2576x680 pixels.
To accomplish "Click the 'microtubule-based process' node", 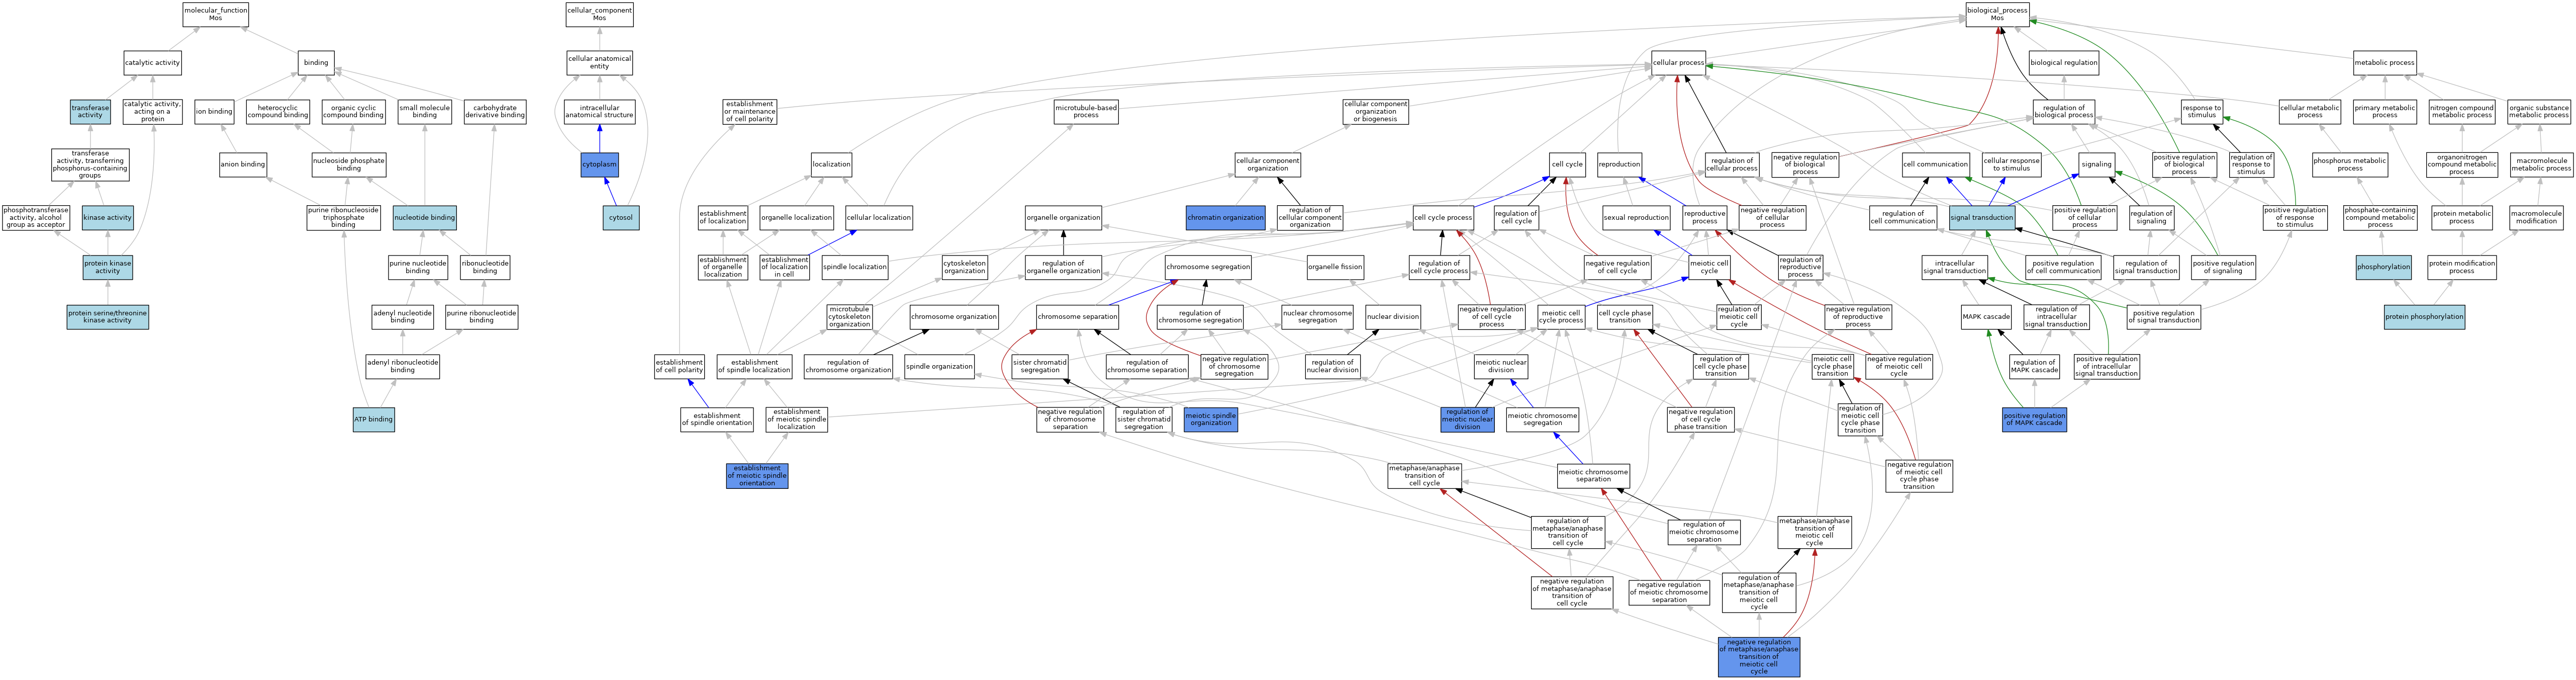I will point(1086,111).
